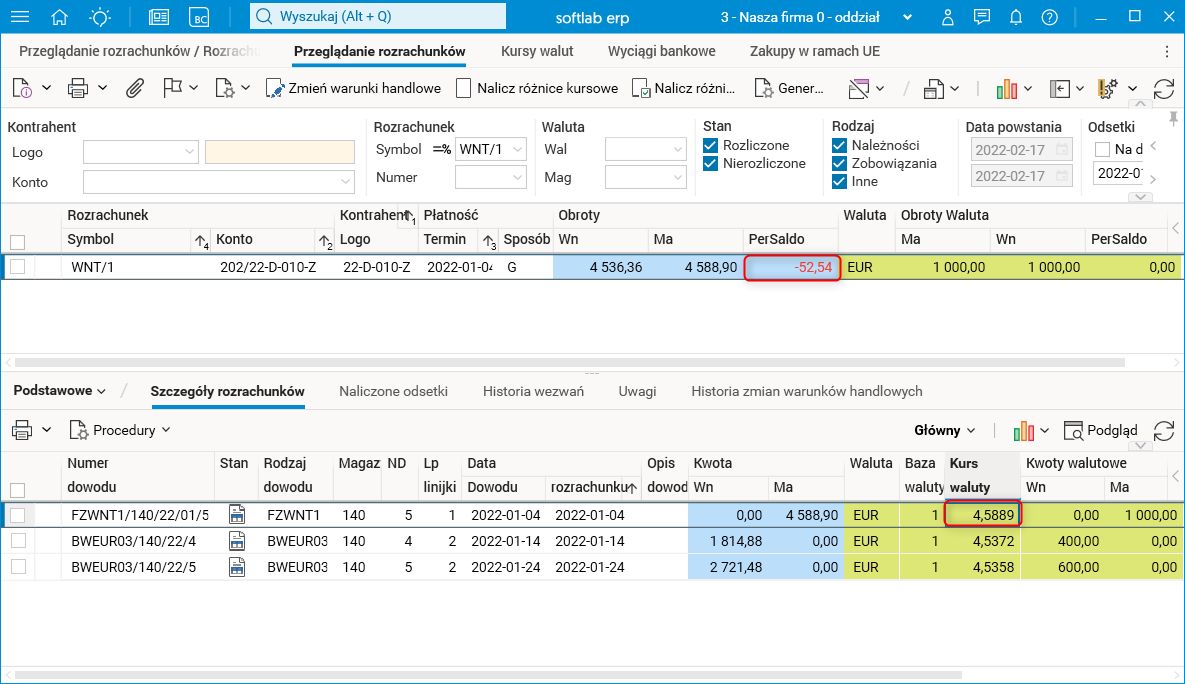Viewport: 1185px width, 684px height.
Task: Click the paperclip attachments icon
Action: [134, 88]
